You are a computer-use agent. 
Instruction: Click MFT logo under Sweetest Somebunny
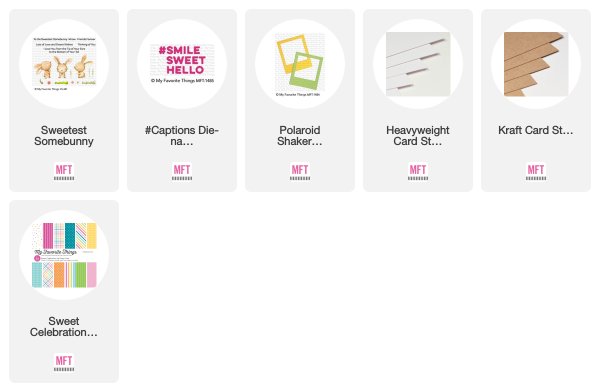coord(64,172)
